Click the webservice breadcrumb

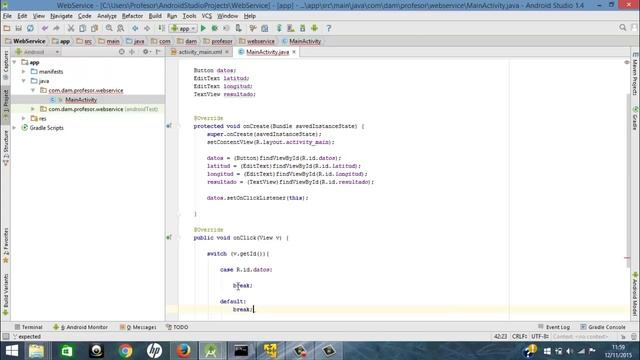tap(257, 41)
